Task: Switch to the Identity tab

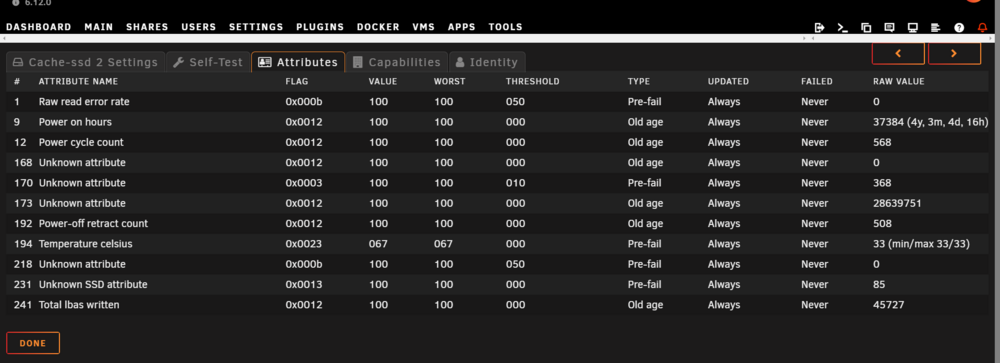Action: (487, 62)
